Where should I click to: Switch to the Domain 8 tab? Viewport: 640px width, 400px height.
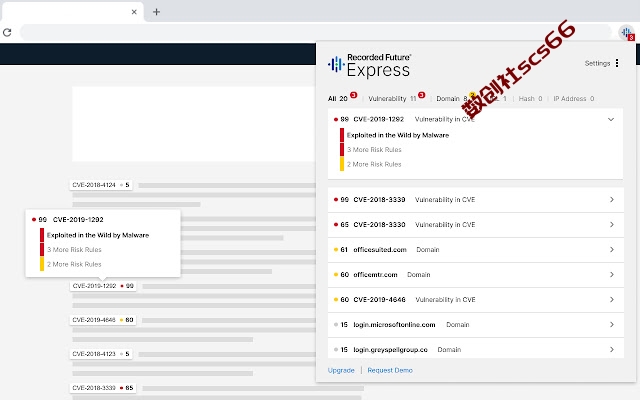tap(451, 99)
